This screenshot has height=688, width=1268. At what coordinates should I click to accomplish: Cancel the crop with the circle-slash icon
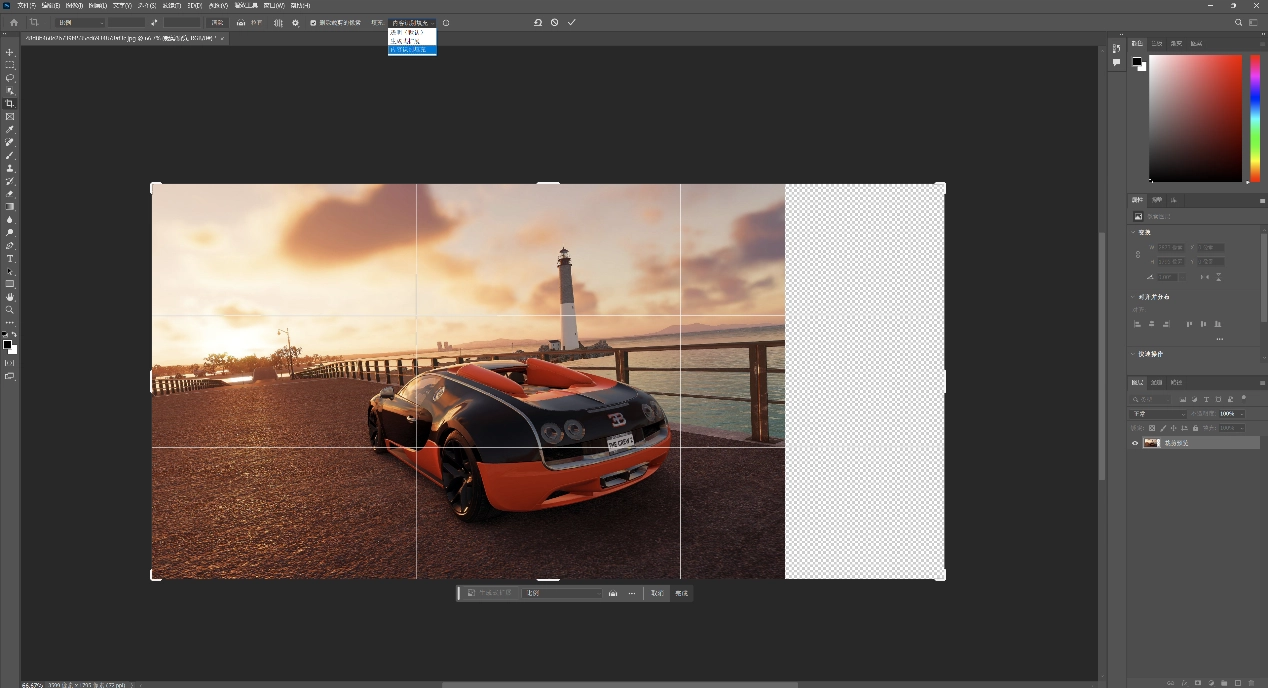(555, 22)
